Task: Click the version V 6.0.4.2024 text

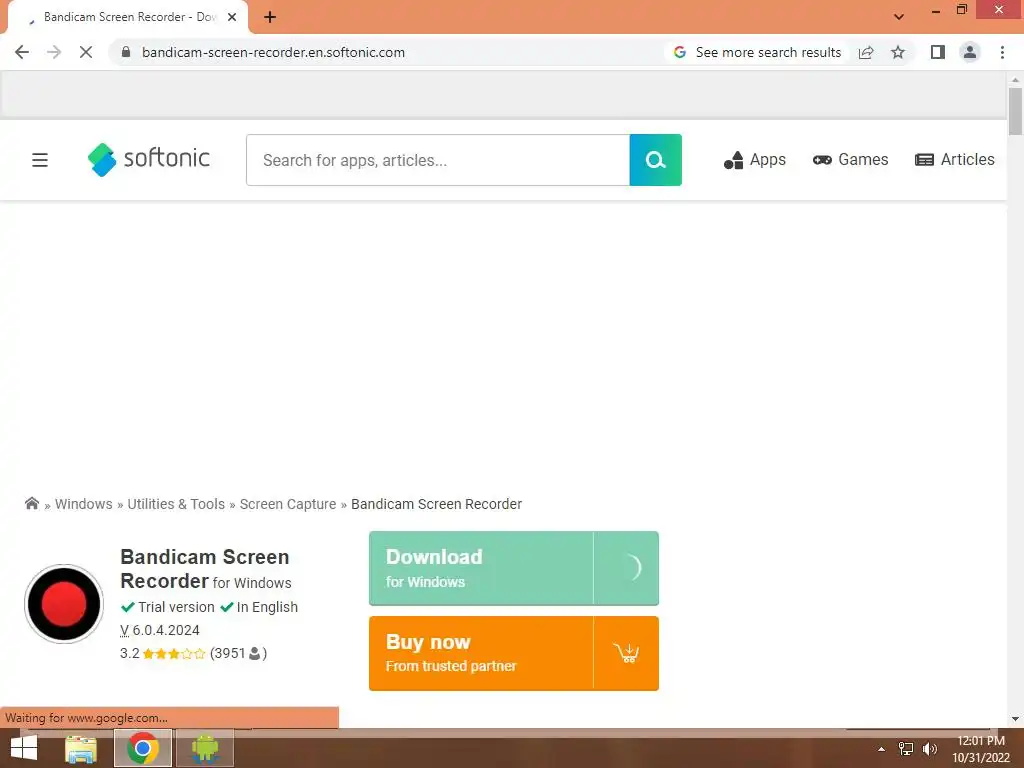Action: tap(160, 630)
